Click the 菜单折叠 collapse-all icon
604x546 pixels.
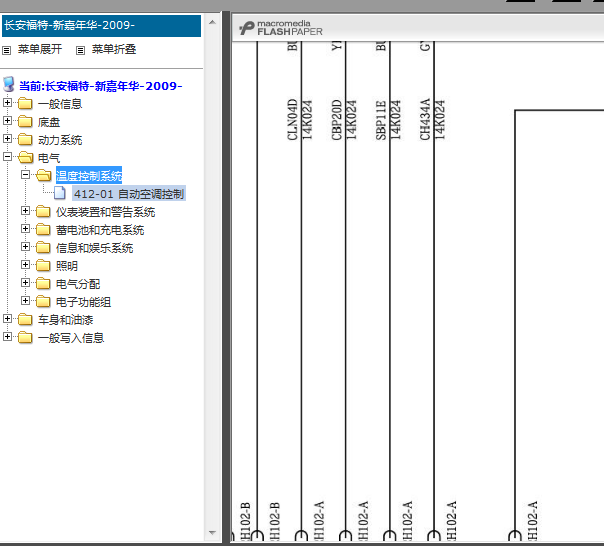[80, 50]
